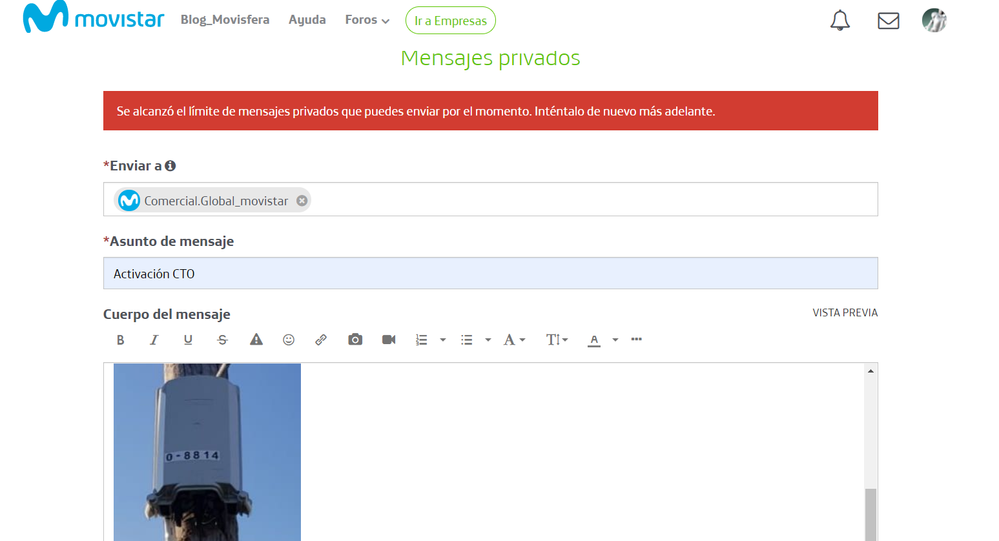999x541 pixels.
Task: Toggle bold formatting in the editor
Action: point(121,340)
